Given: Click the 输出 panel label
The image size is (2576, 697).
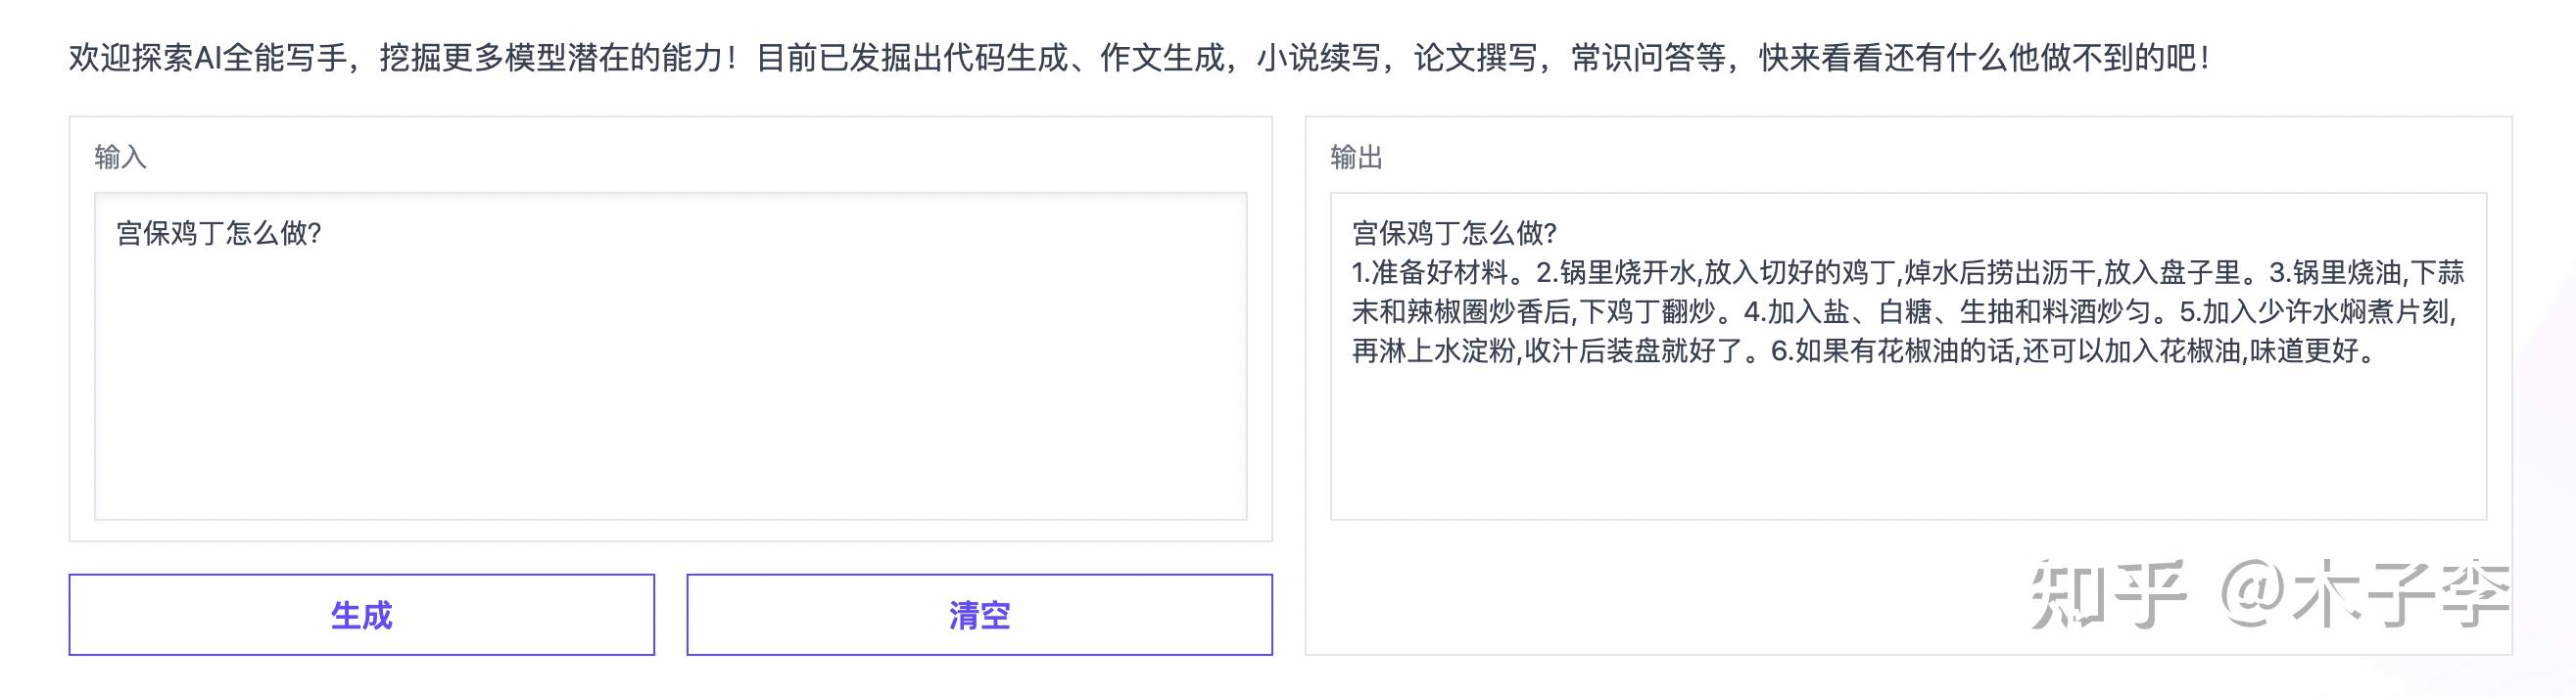Looking at the screenshot, I should pyautogui.click(x=1356, y=157).
